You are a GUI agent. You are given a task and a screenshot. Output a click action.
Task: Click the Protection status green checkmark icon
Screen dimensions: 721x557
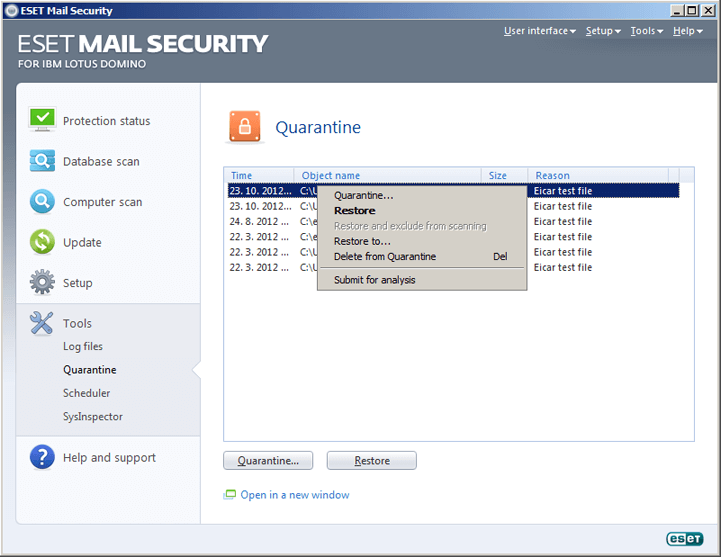click(x=42, y=120)
